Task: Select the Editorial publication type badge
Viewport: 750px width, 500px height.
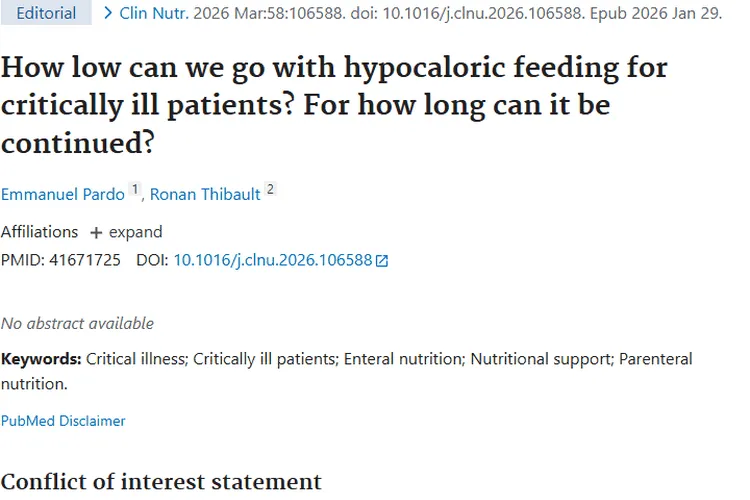Action: tap(46, 14)
